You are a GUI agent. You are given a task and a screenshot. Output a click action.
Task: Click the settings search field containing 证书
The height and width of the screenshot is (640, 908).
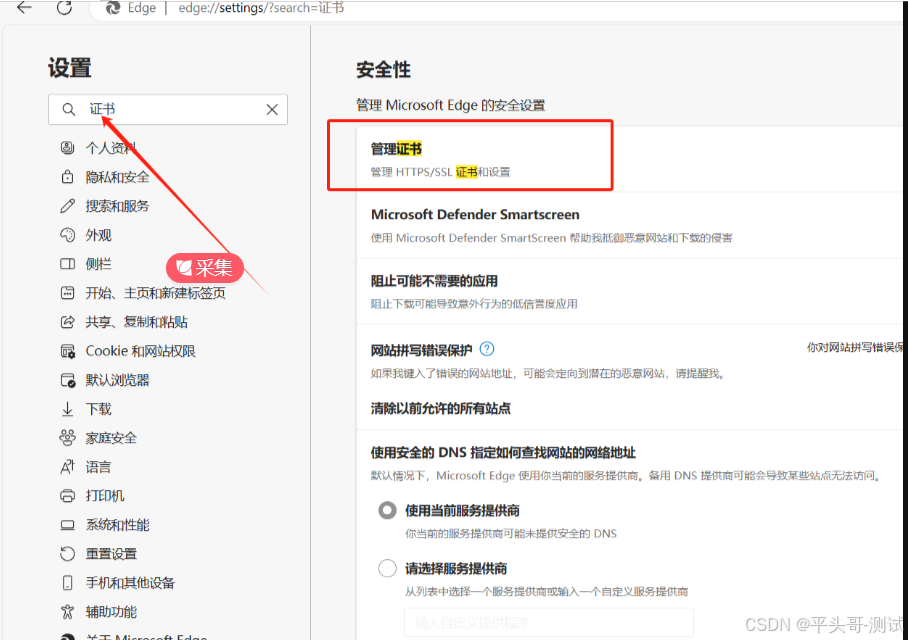click(x=168, y=109)
